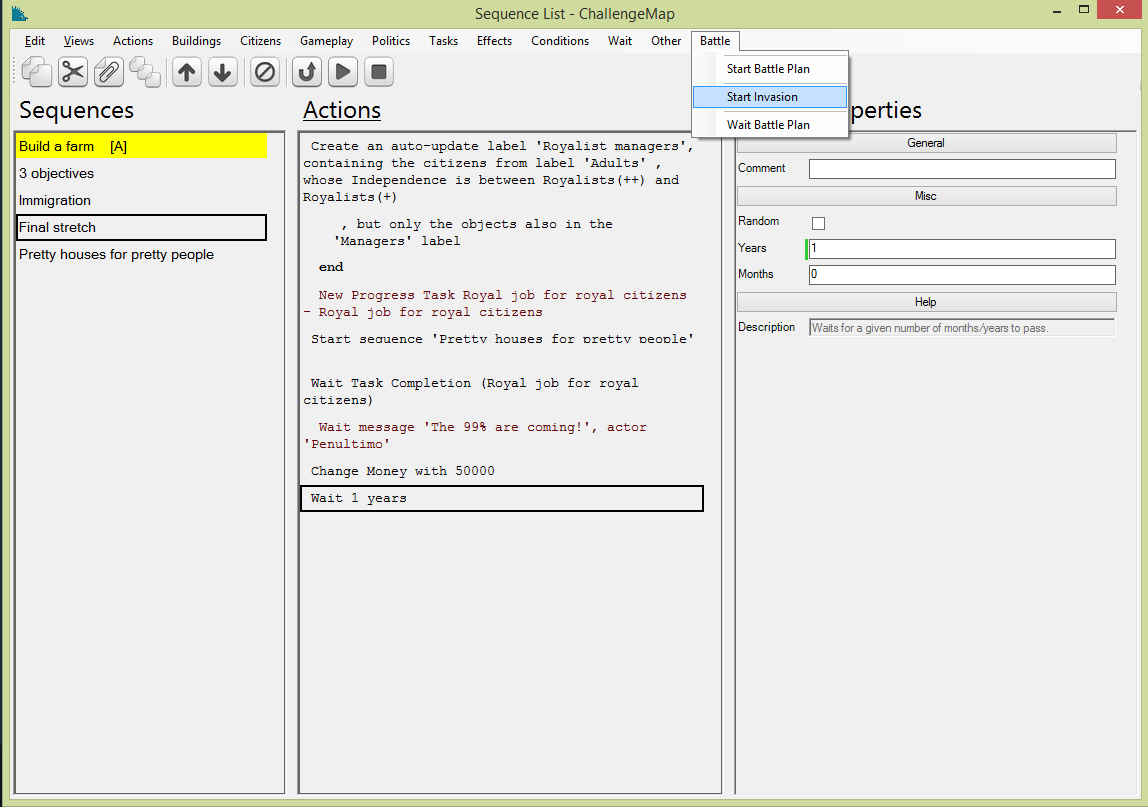Image resolution: width=1148 pixels, height=807 pixels.
Task: Collapse the Misc properties section header
Action: point(926,196)
